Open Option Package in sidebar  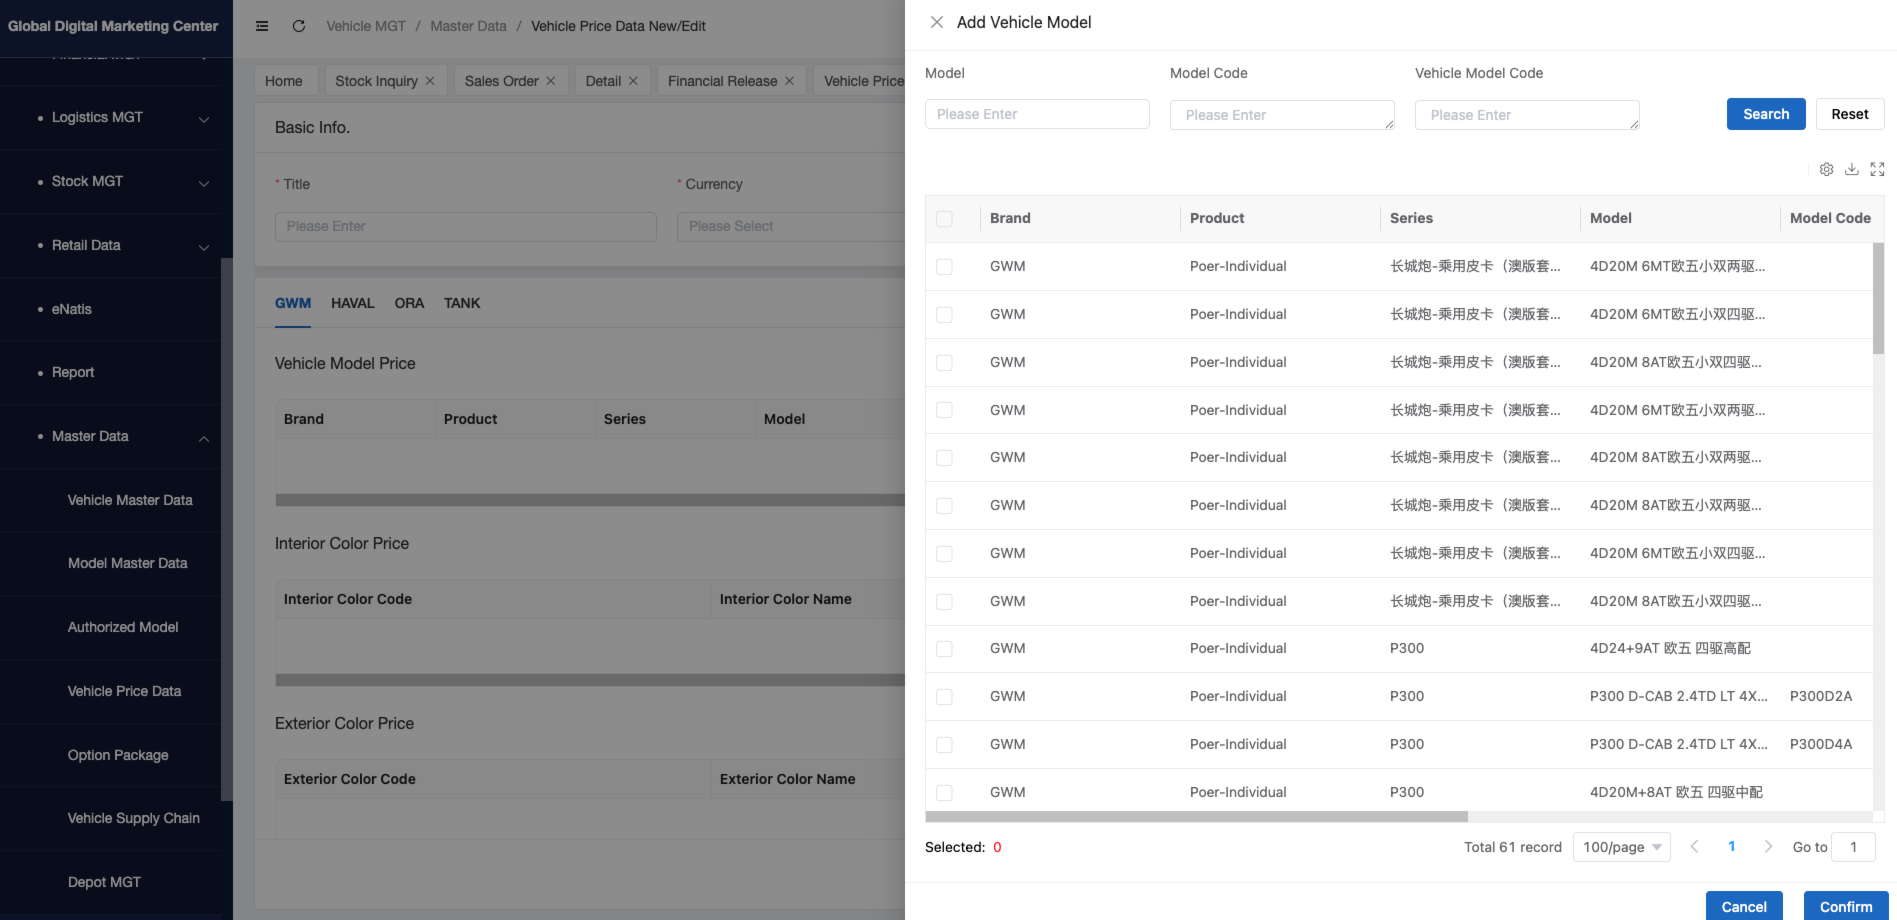click(118, 755)
